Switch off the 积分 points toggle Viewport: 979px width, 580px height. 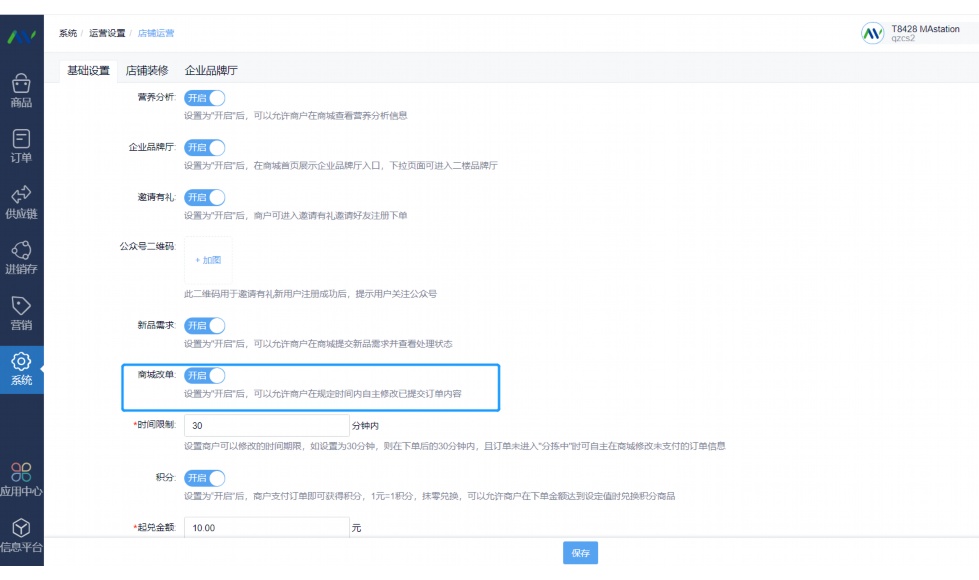pos(204,478)
